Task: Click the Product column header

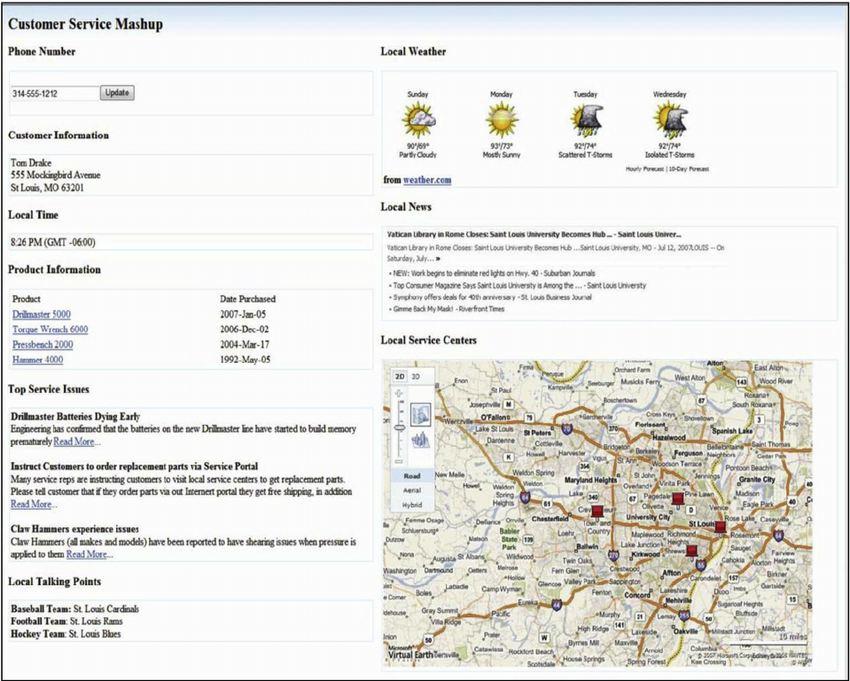Action: (x=27, y=299)
